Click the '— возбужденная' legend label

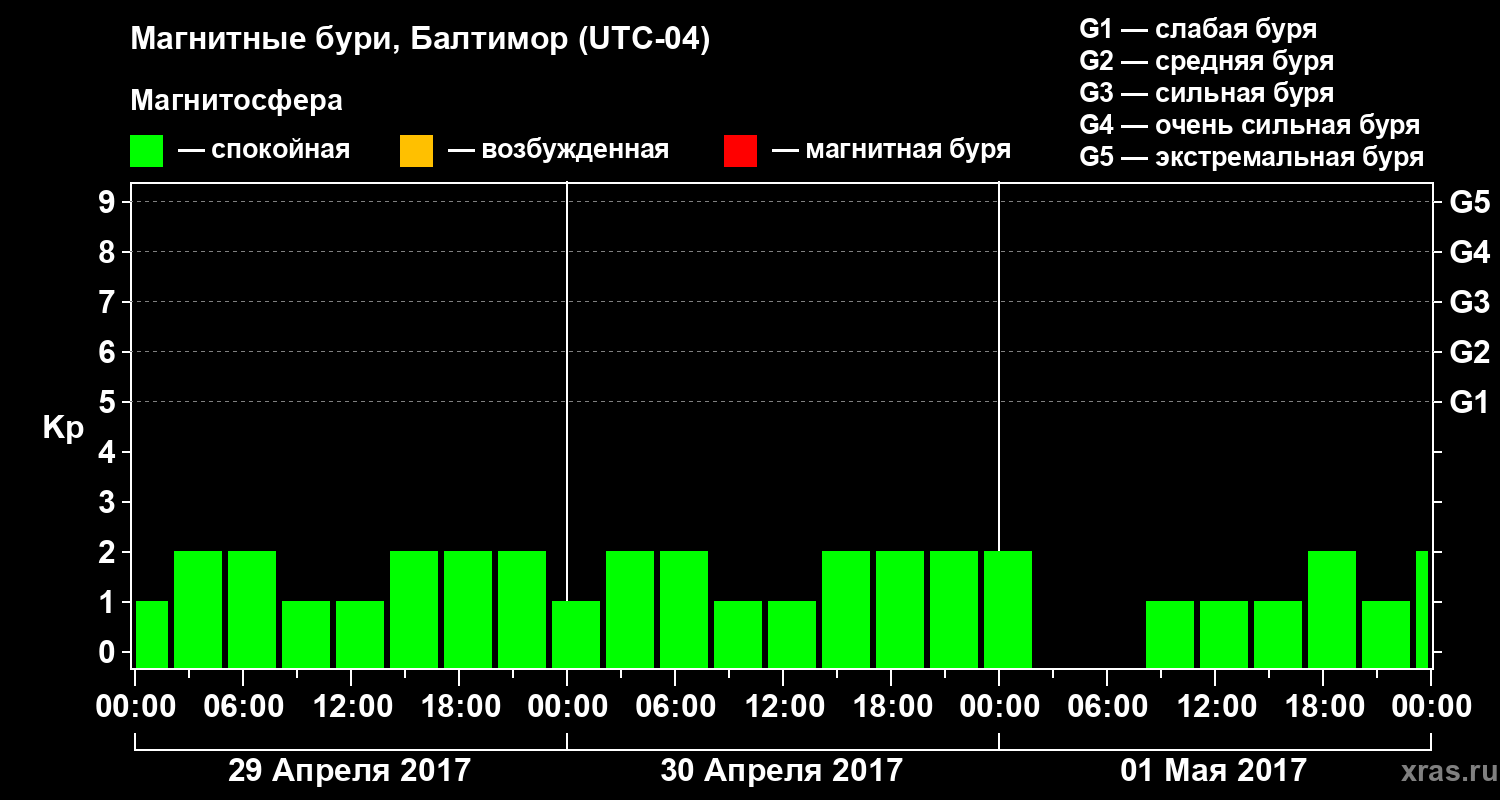tap(558, 150)
